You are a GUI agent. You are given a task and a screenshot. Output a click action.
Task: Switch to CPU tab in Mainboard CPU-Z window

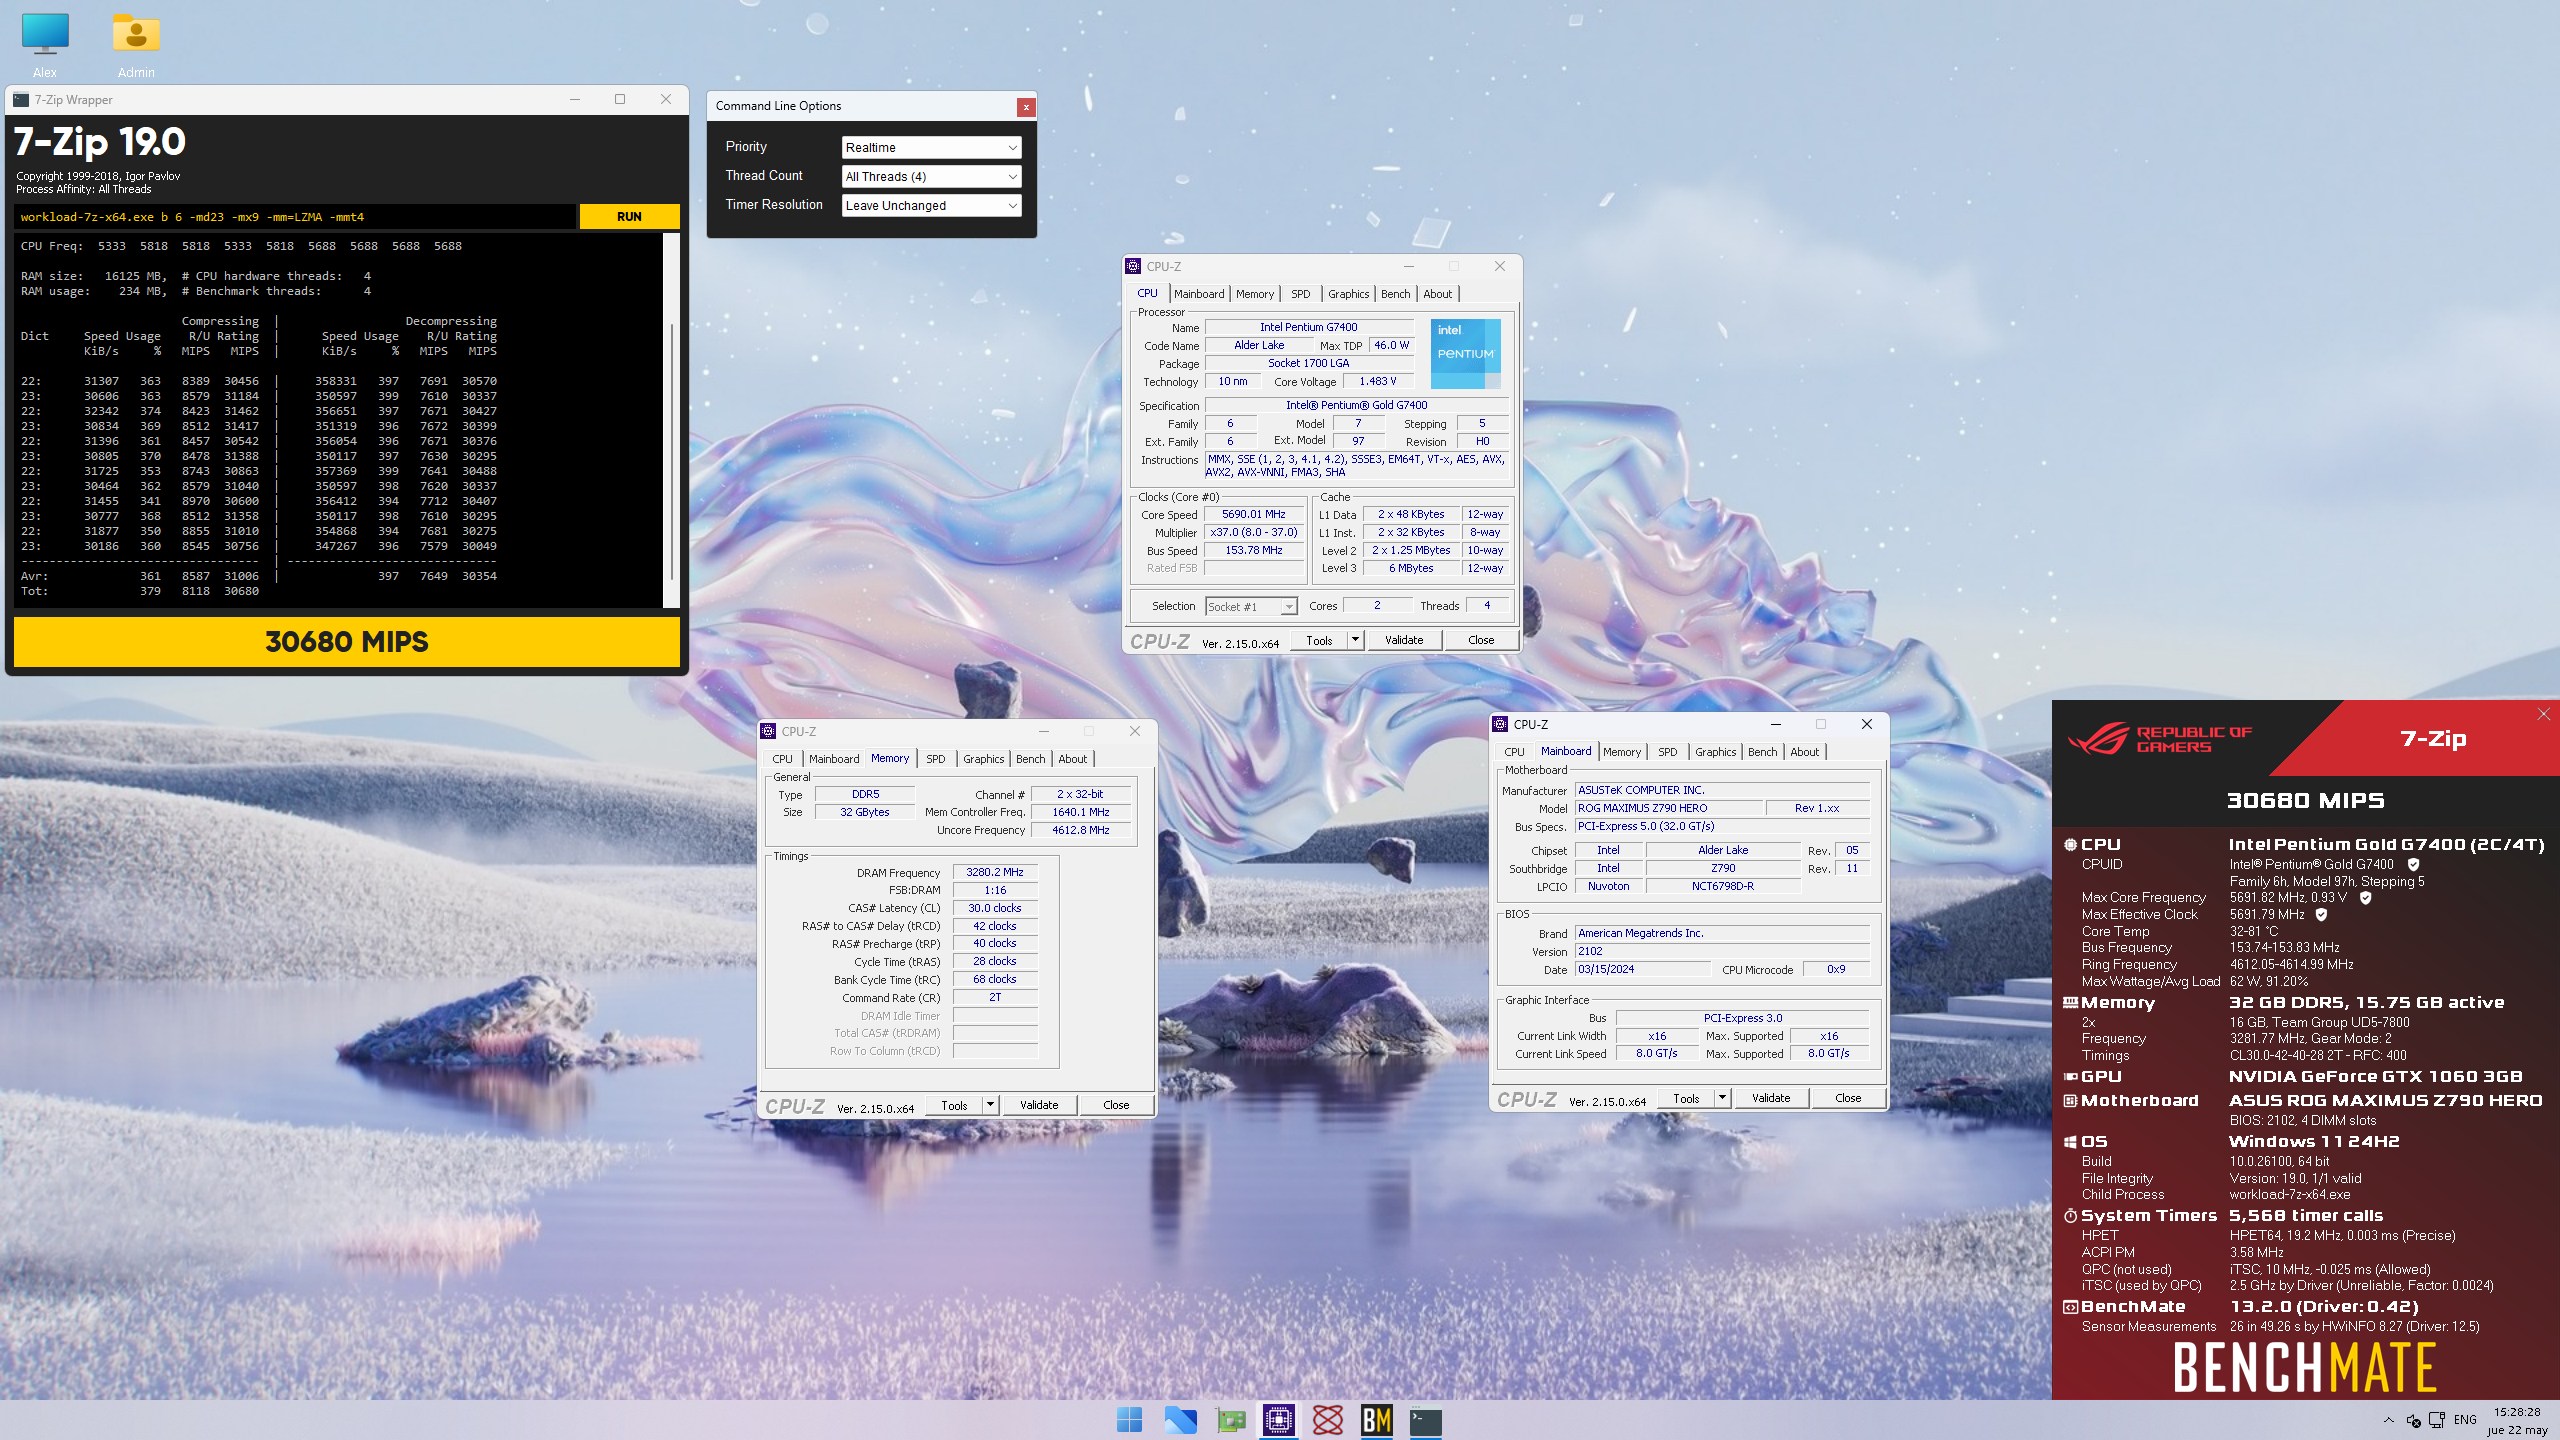point(1514,752)
